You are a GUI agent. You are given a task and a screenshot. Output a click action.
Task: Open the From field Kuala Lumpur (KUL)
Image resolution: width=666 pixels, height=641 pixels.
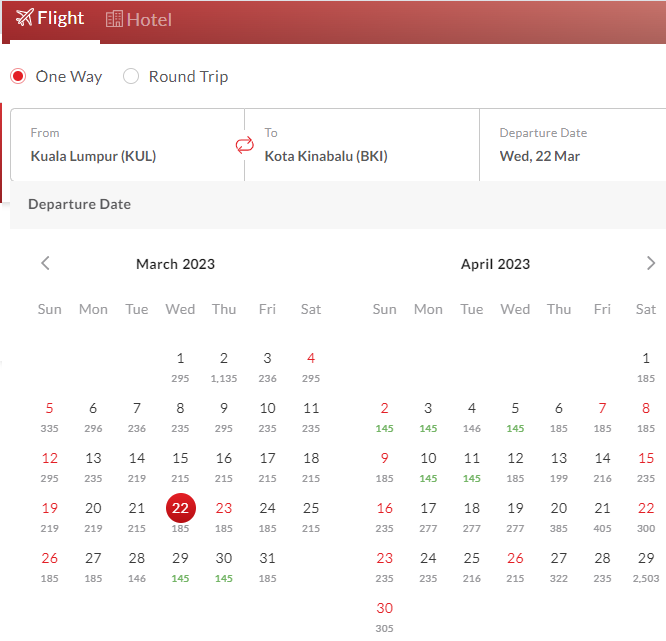(x=127, y=146)
